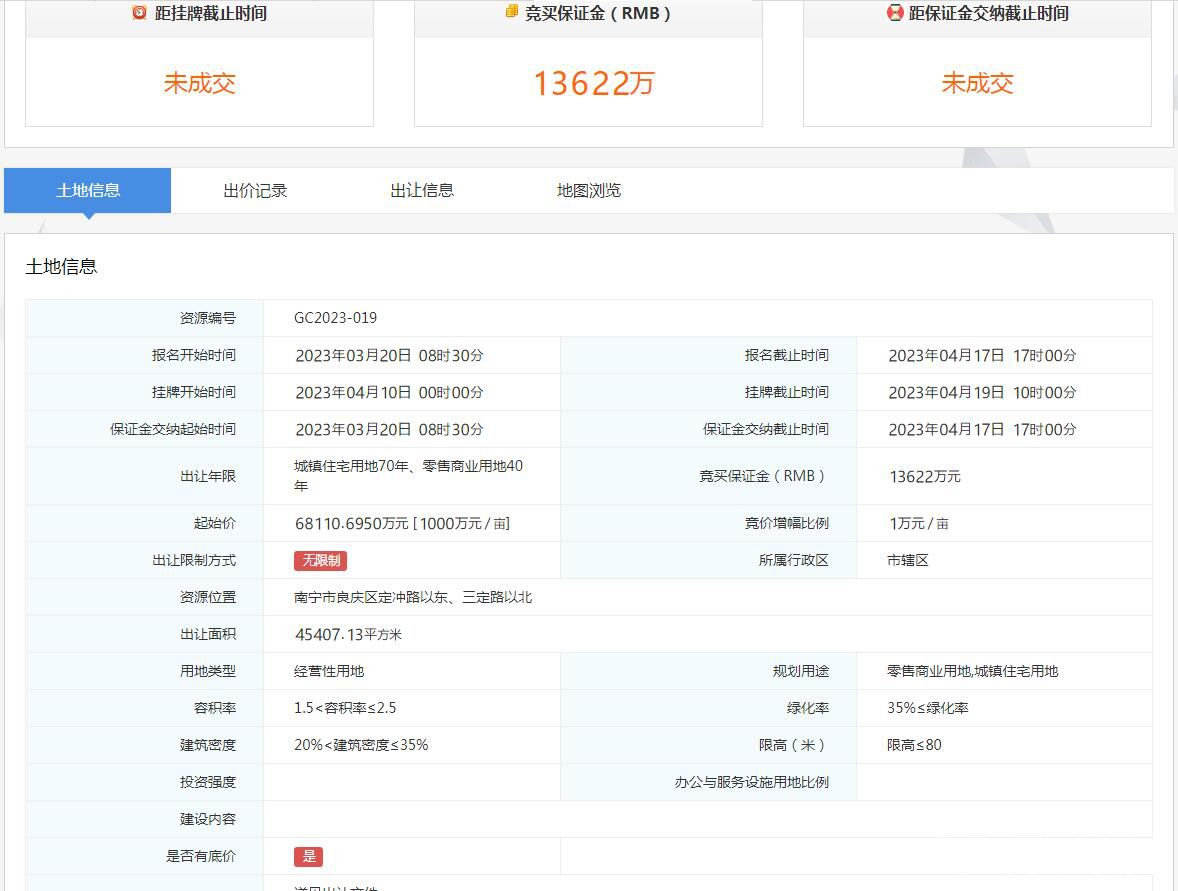Click the 13622万 deposit amount

coord(594,83)
